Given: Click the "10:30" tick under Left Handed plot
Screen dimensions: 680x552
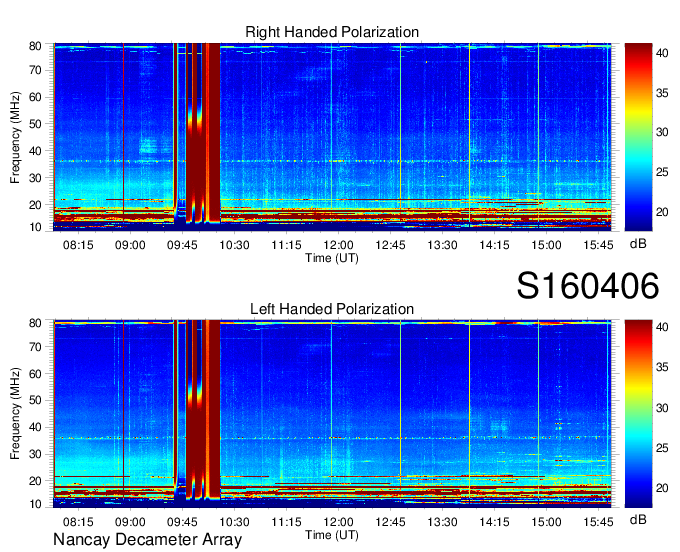Looking at the screenshot, I should point(234,522).
